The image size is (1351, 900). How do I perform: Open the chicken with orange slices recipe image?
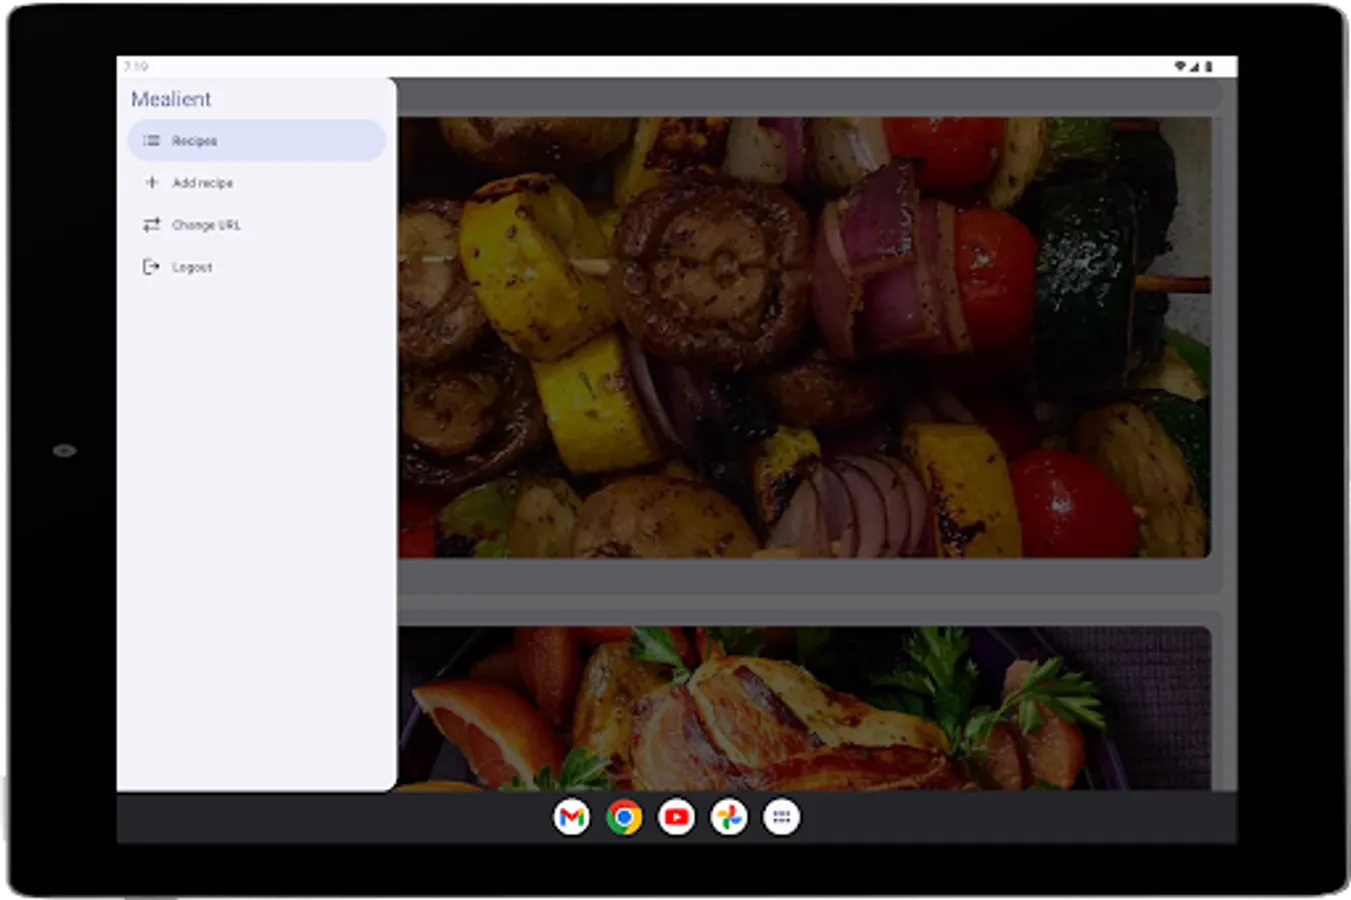point(804,708)
